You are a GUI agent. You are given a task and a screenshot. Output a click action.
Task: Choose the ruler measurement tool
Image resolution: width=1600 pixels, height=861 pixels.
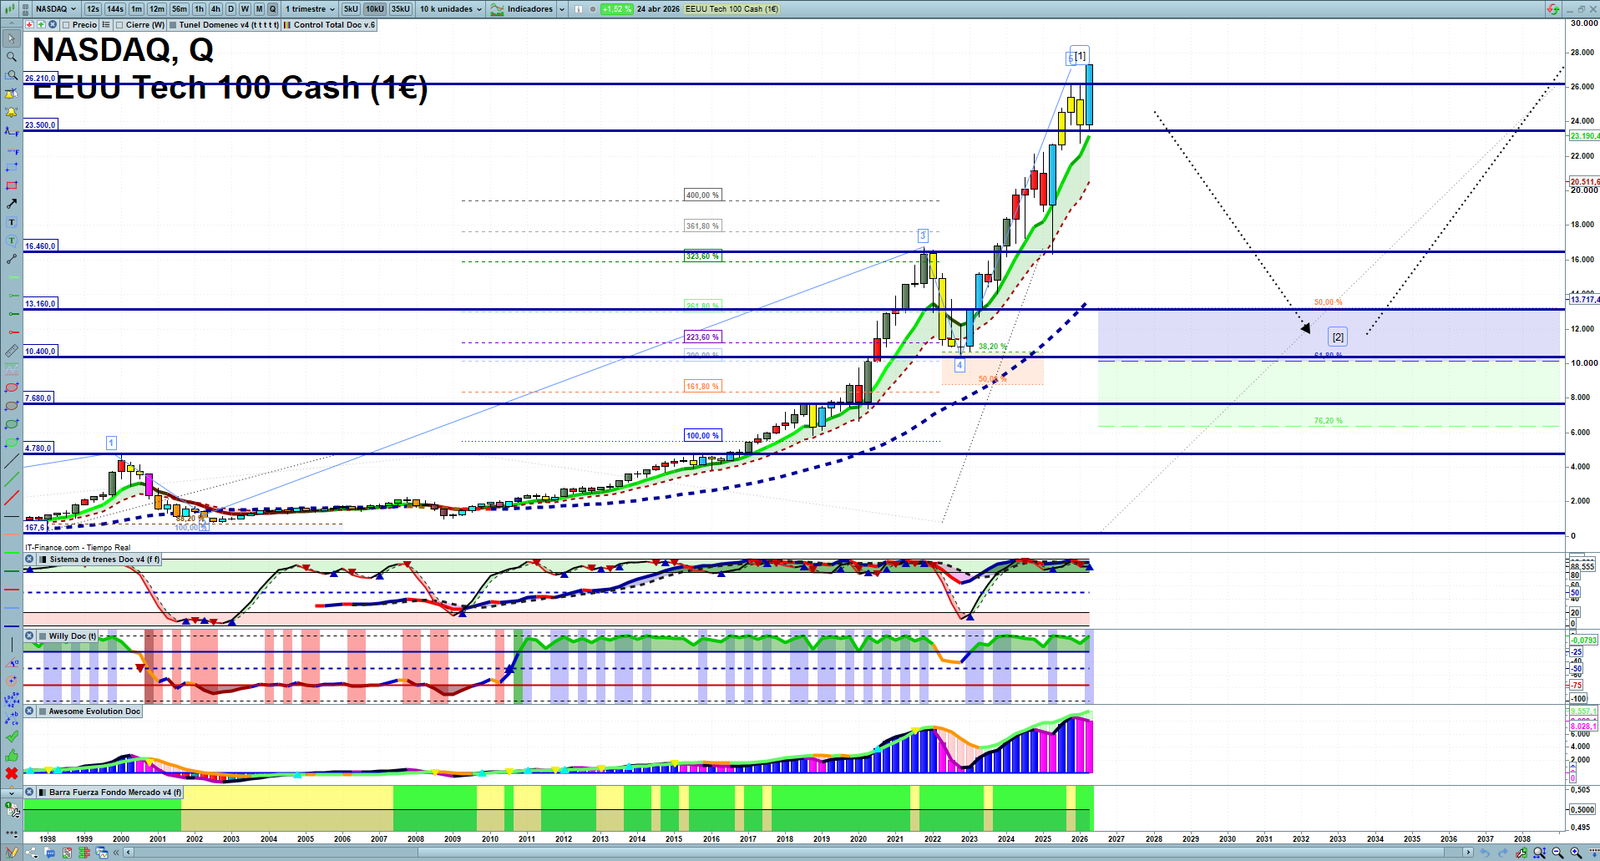pyautogui.click(x=11, y=351)
